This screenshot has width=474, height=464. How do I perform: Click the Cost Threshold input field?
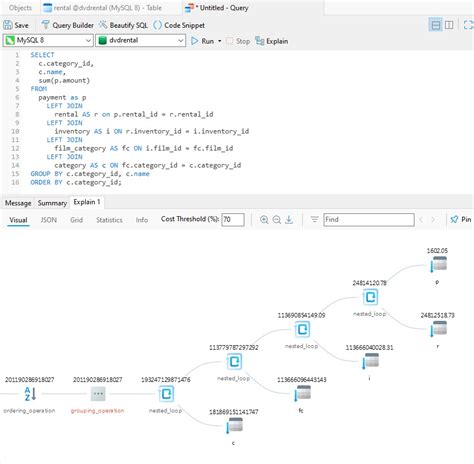click(x=233, y=220)
